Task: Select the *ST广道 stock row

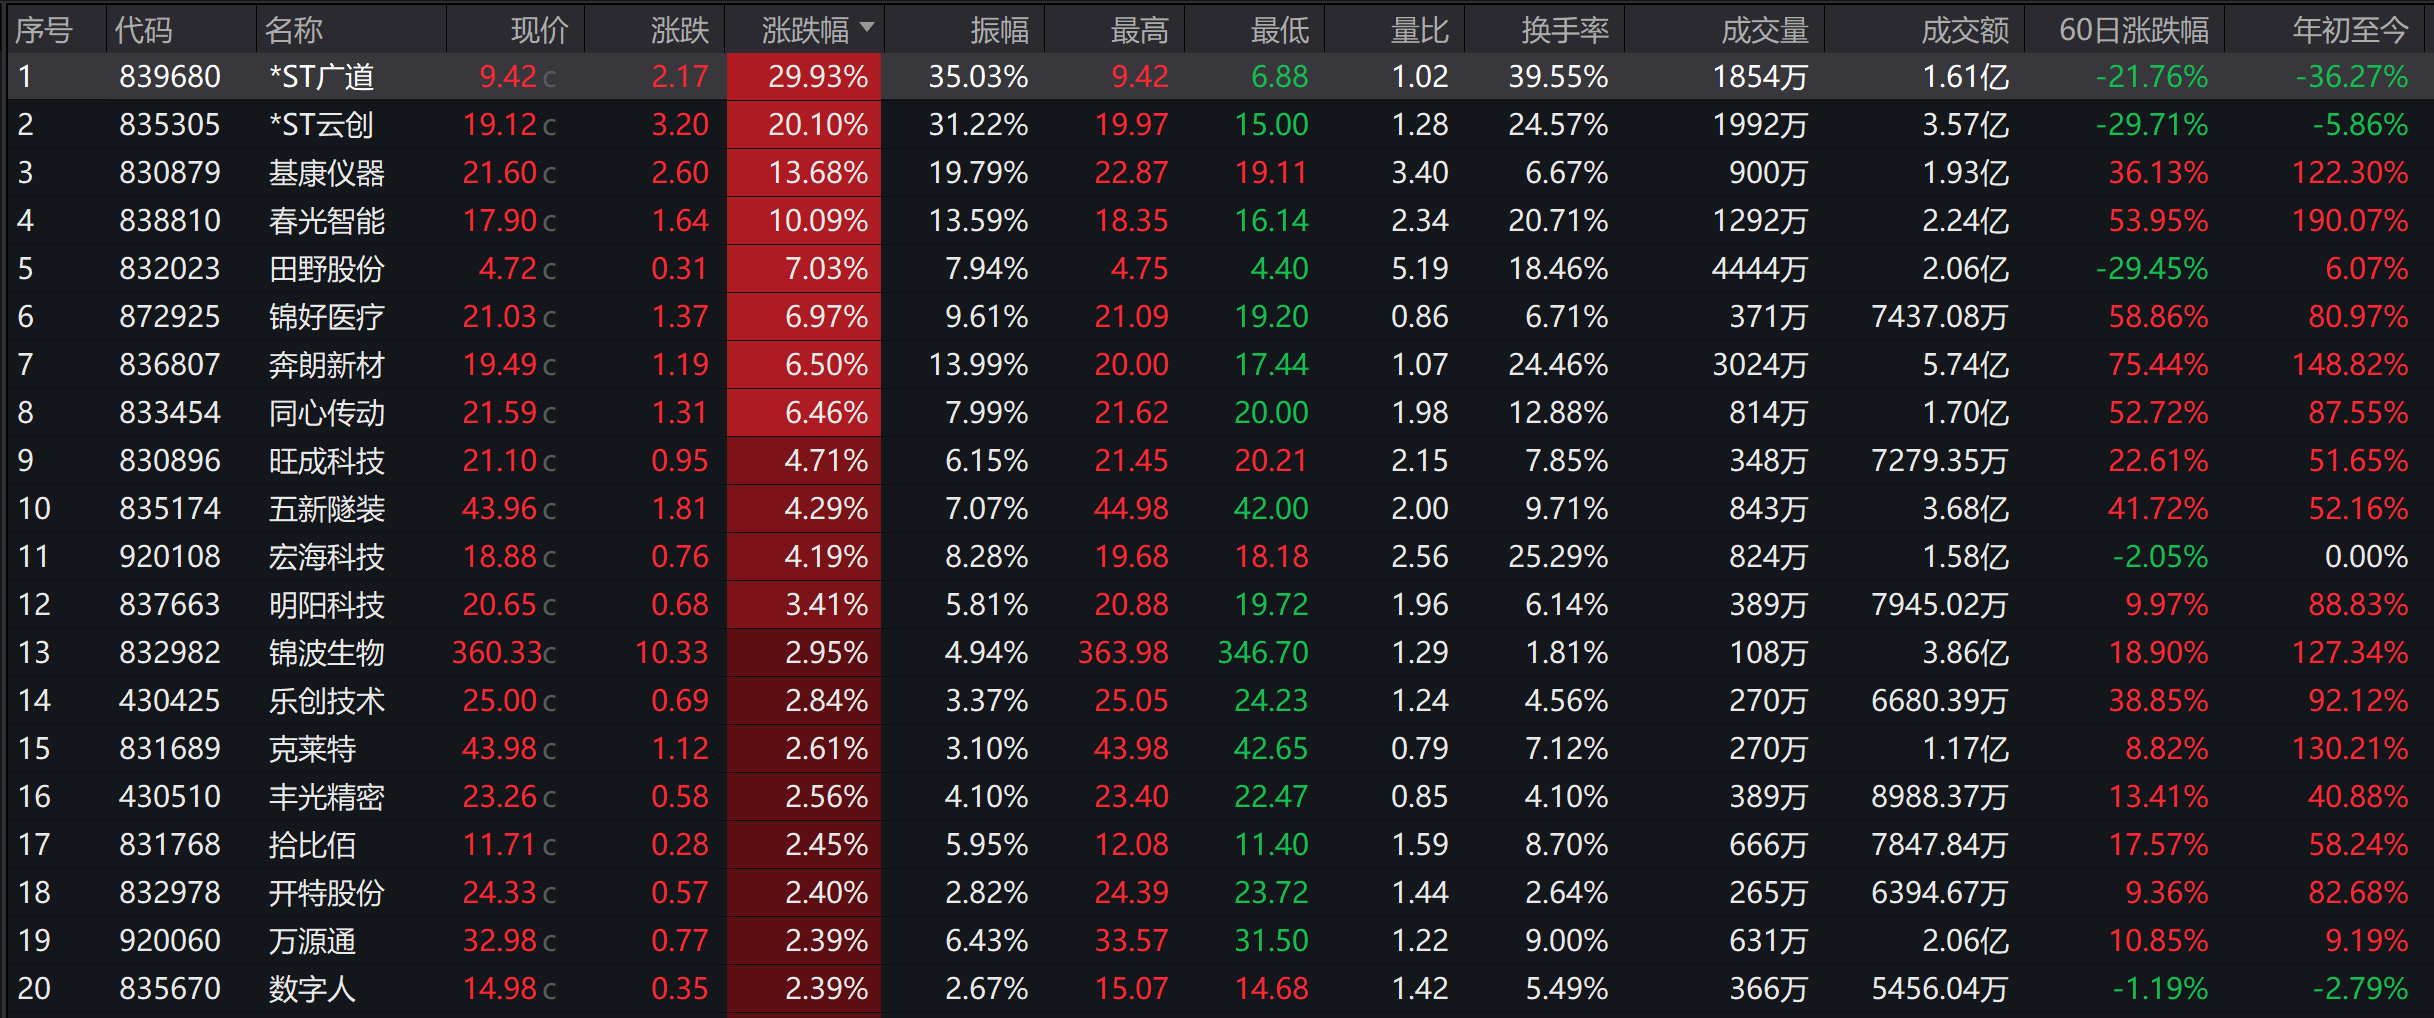Action: (321, 77)
